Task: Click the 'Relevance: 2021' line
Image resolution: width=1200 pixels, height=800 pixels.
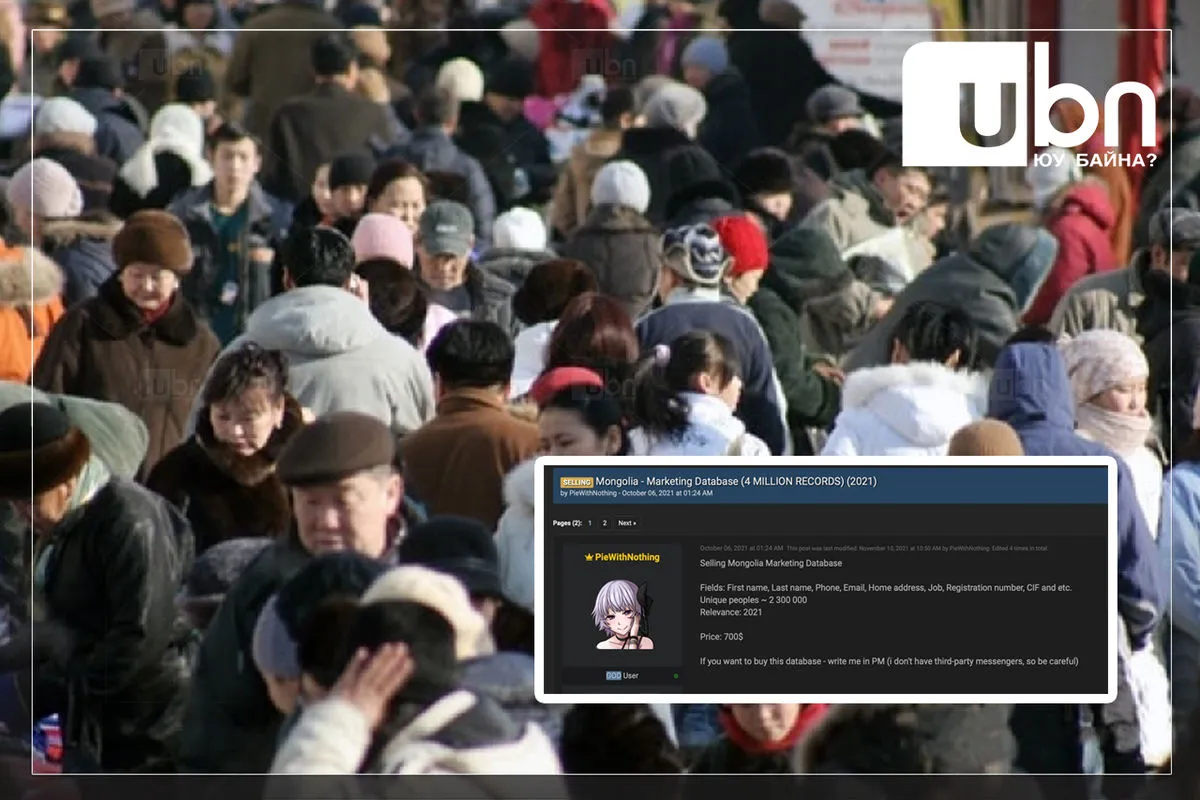Action: point(731,612)
